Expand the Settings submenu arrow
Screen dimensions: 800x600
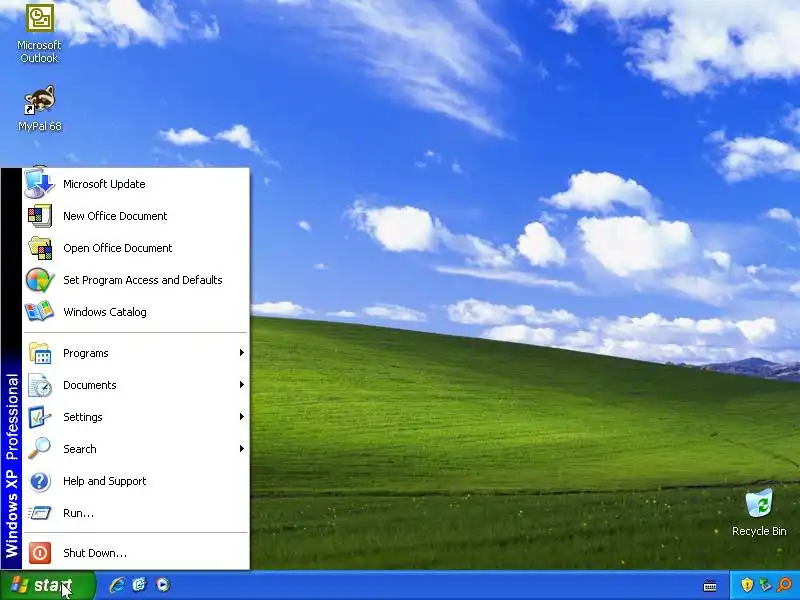click(x=242, y=417)
